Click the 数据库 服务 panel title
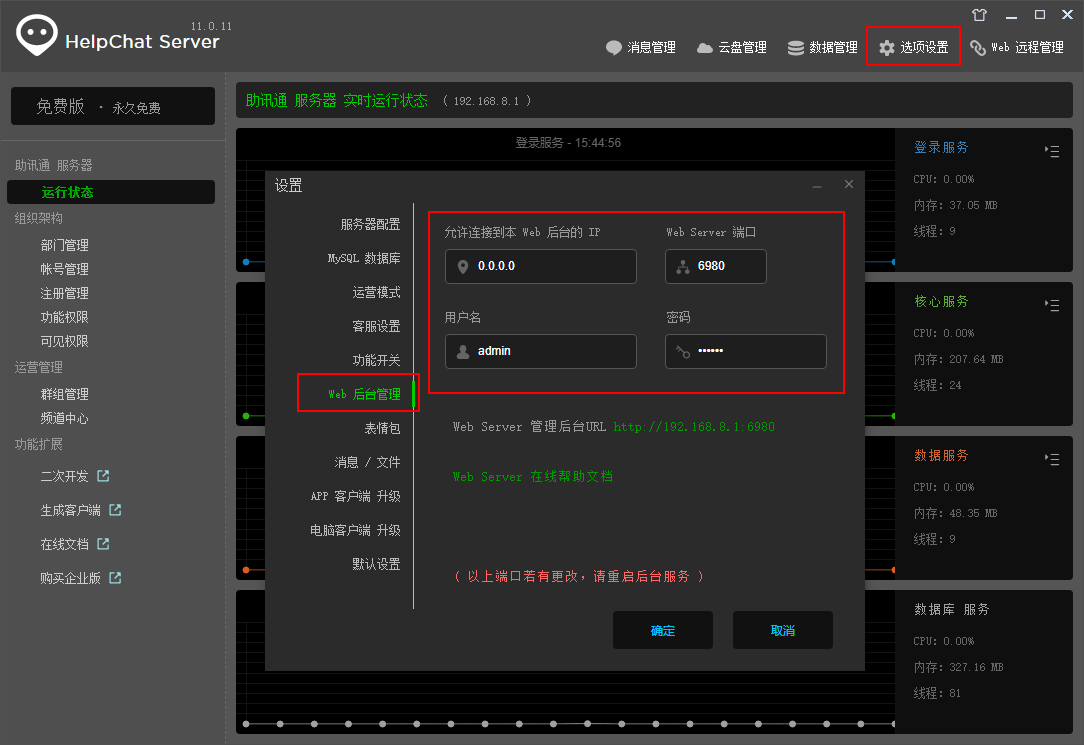 pyautogui.click(x=951, y=609)
